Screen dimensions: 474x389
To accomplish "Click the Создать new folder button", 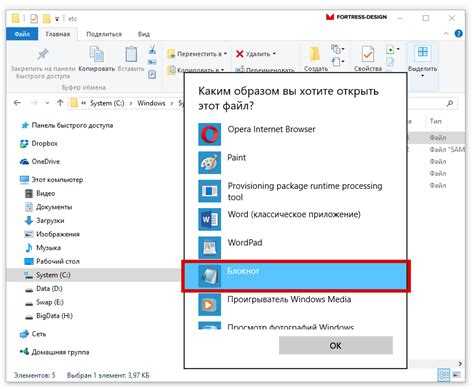I will tap(315, 58).
